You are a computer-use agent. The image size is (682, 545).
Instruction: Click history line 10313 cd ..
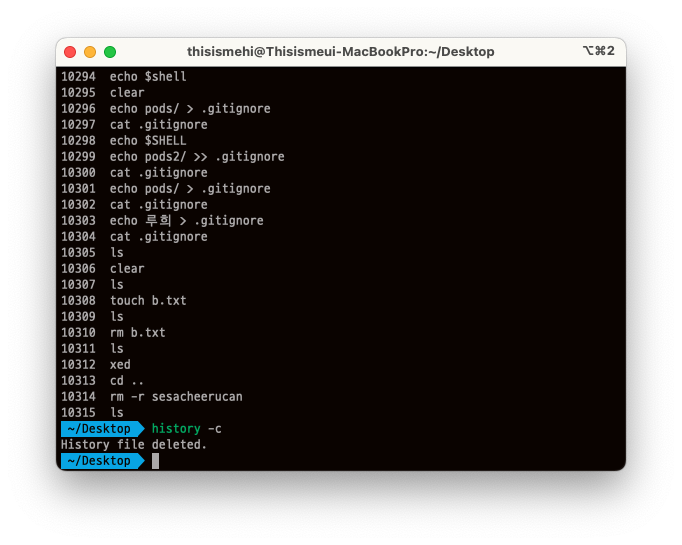(x=103, y=381)
